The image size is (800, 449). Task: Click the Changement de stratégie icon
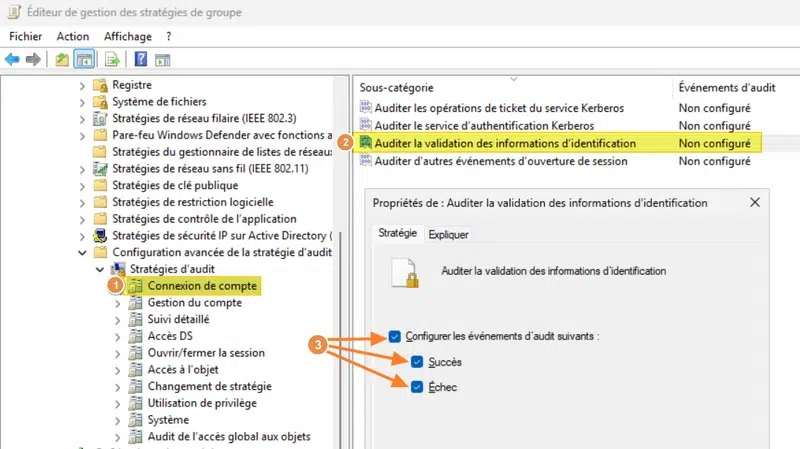(135, 386)
